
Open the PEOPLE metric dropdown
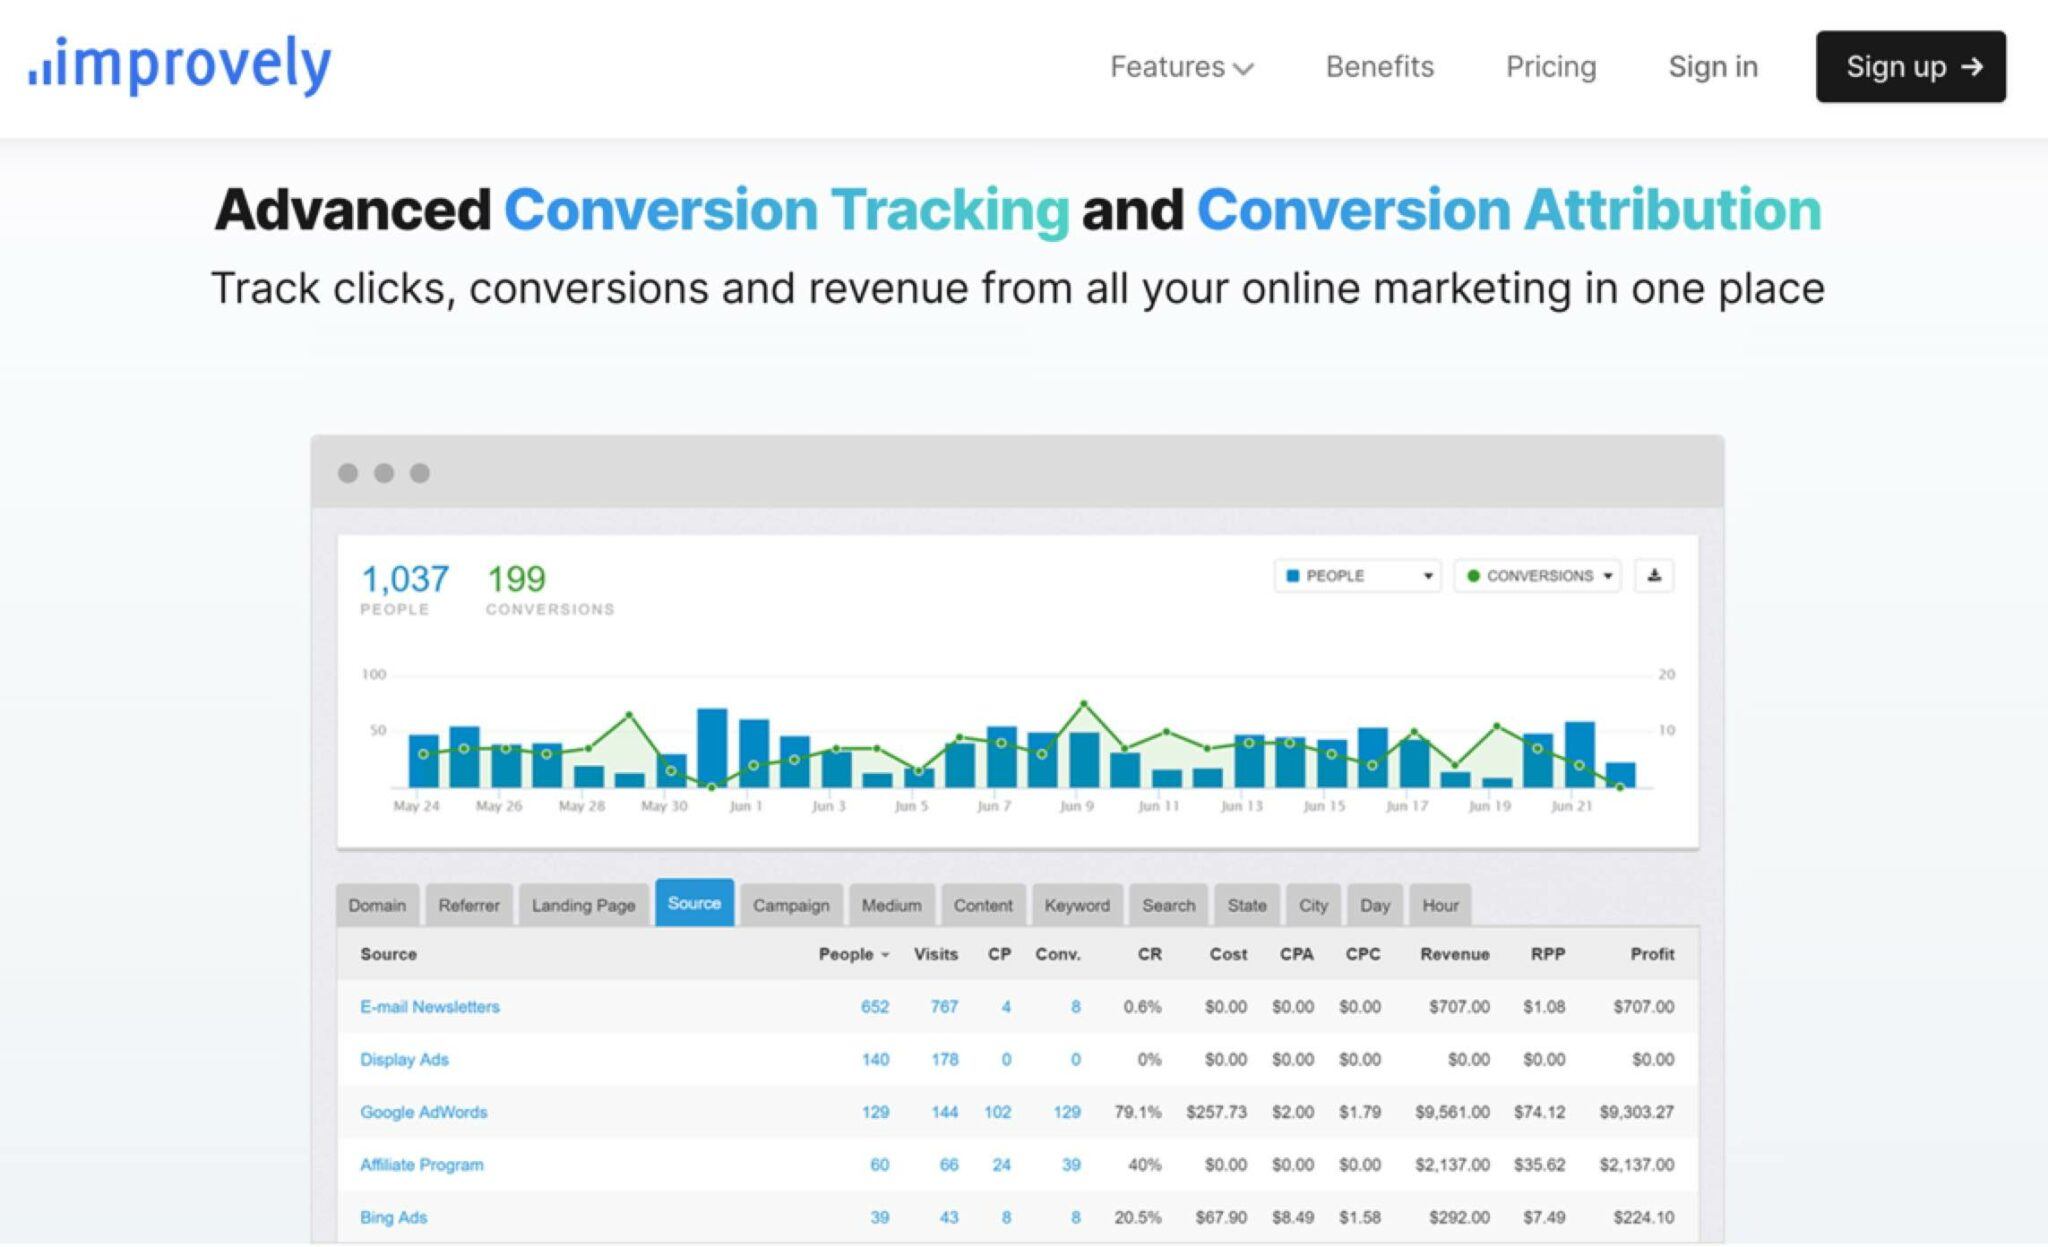(1355, 575)
